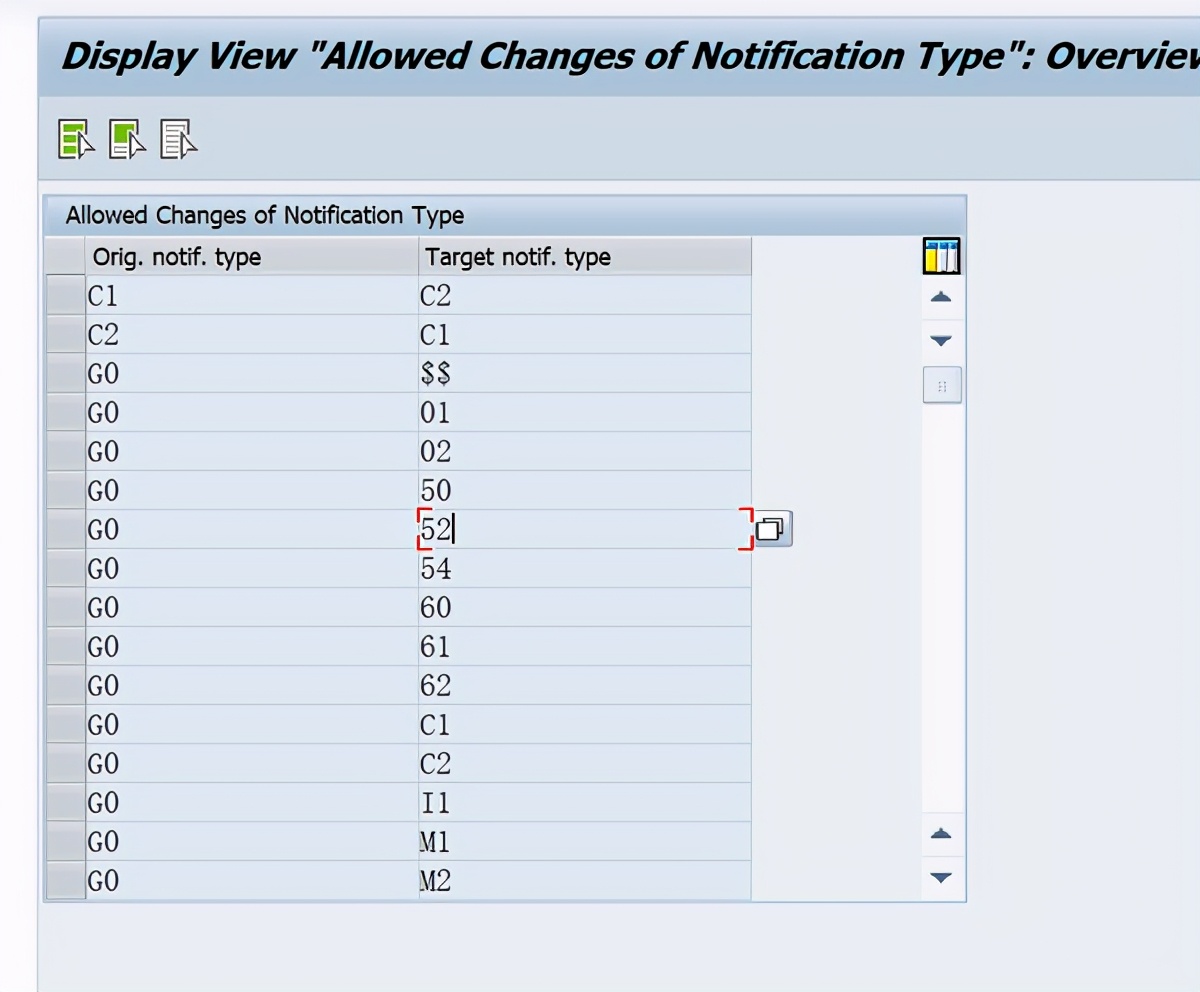Select the row marker for target 62
The height and width of the screenshot is (992, 1200).
(x=66, y=686)
